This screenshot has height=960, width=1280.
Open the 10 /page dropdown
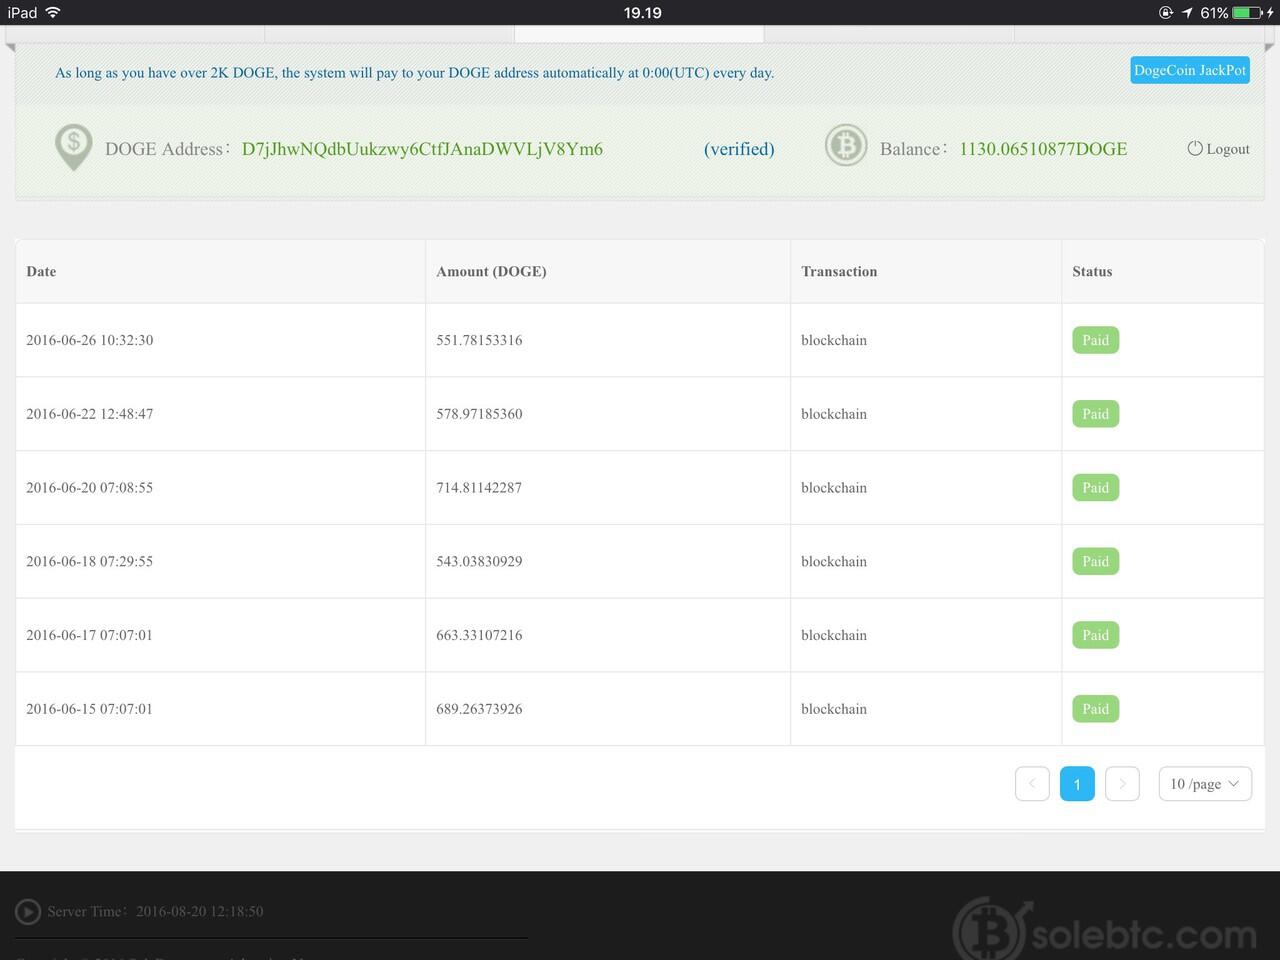1205,784
